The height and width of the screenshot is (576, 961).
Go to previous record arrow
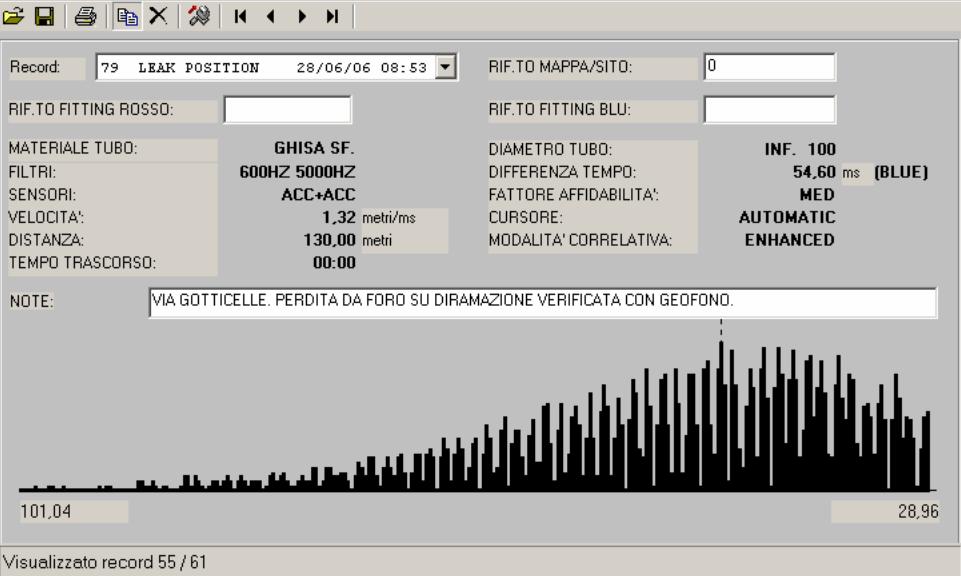point(270,17)
